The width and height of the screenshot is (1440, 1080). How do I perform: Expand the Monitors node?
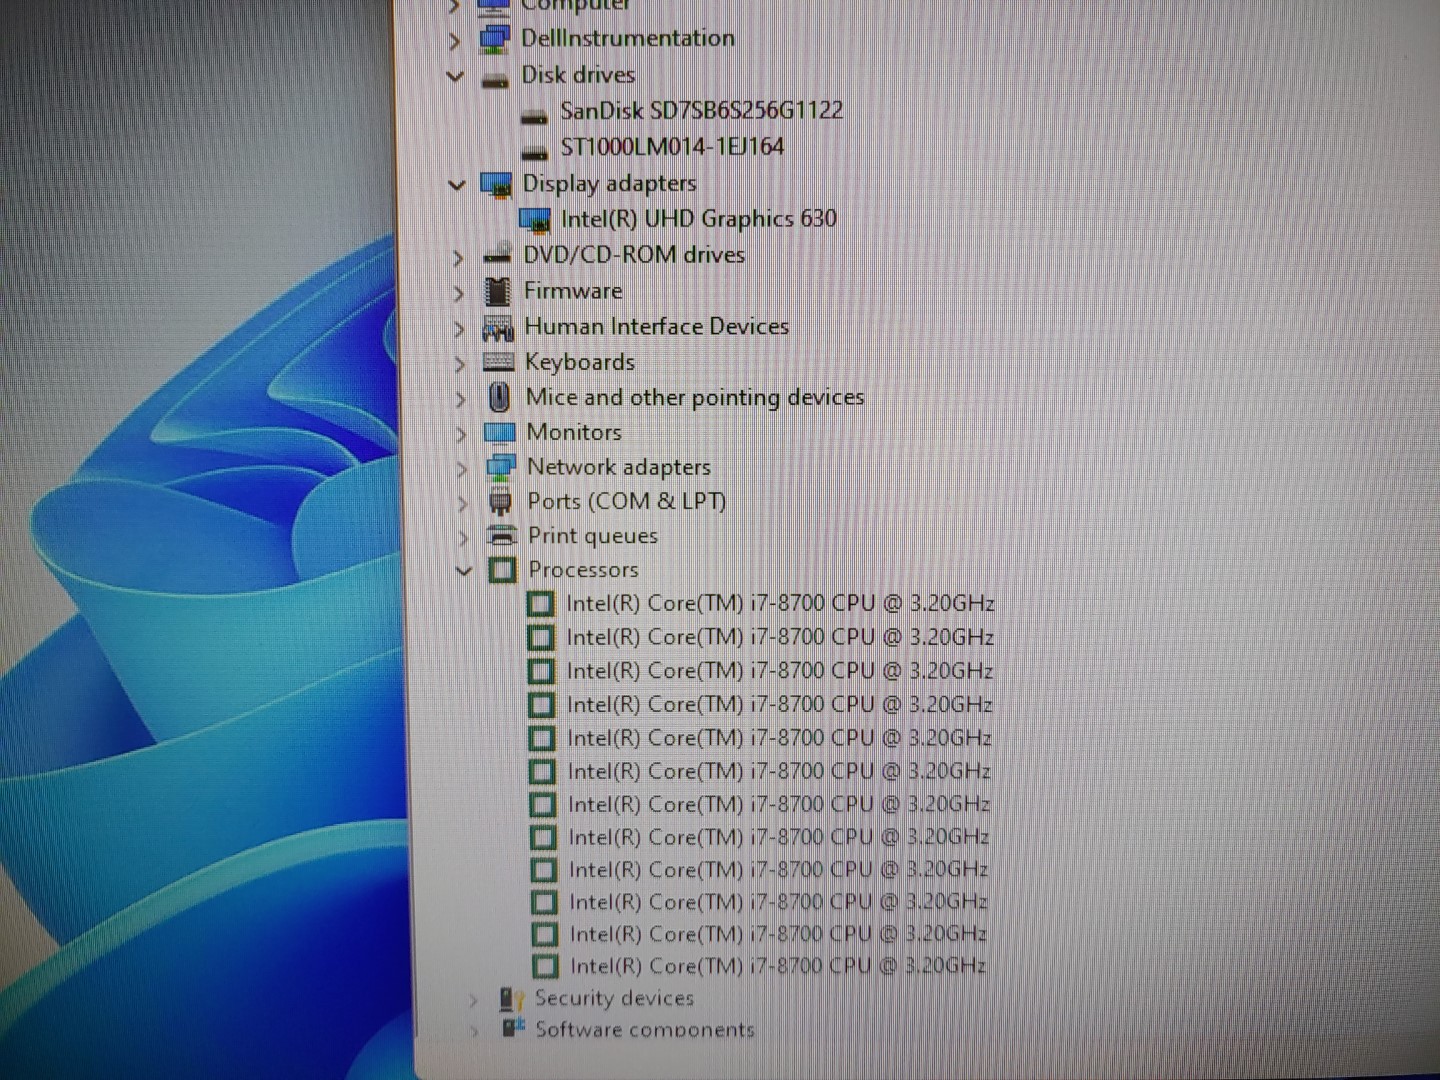(x=461, y=435)
